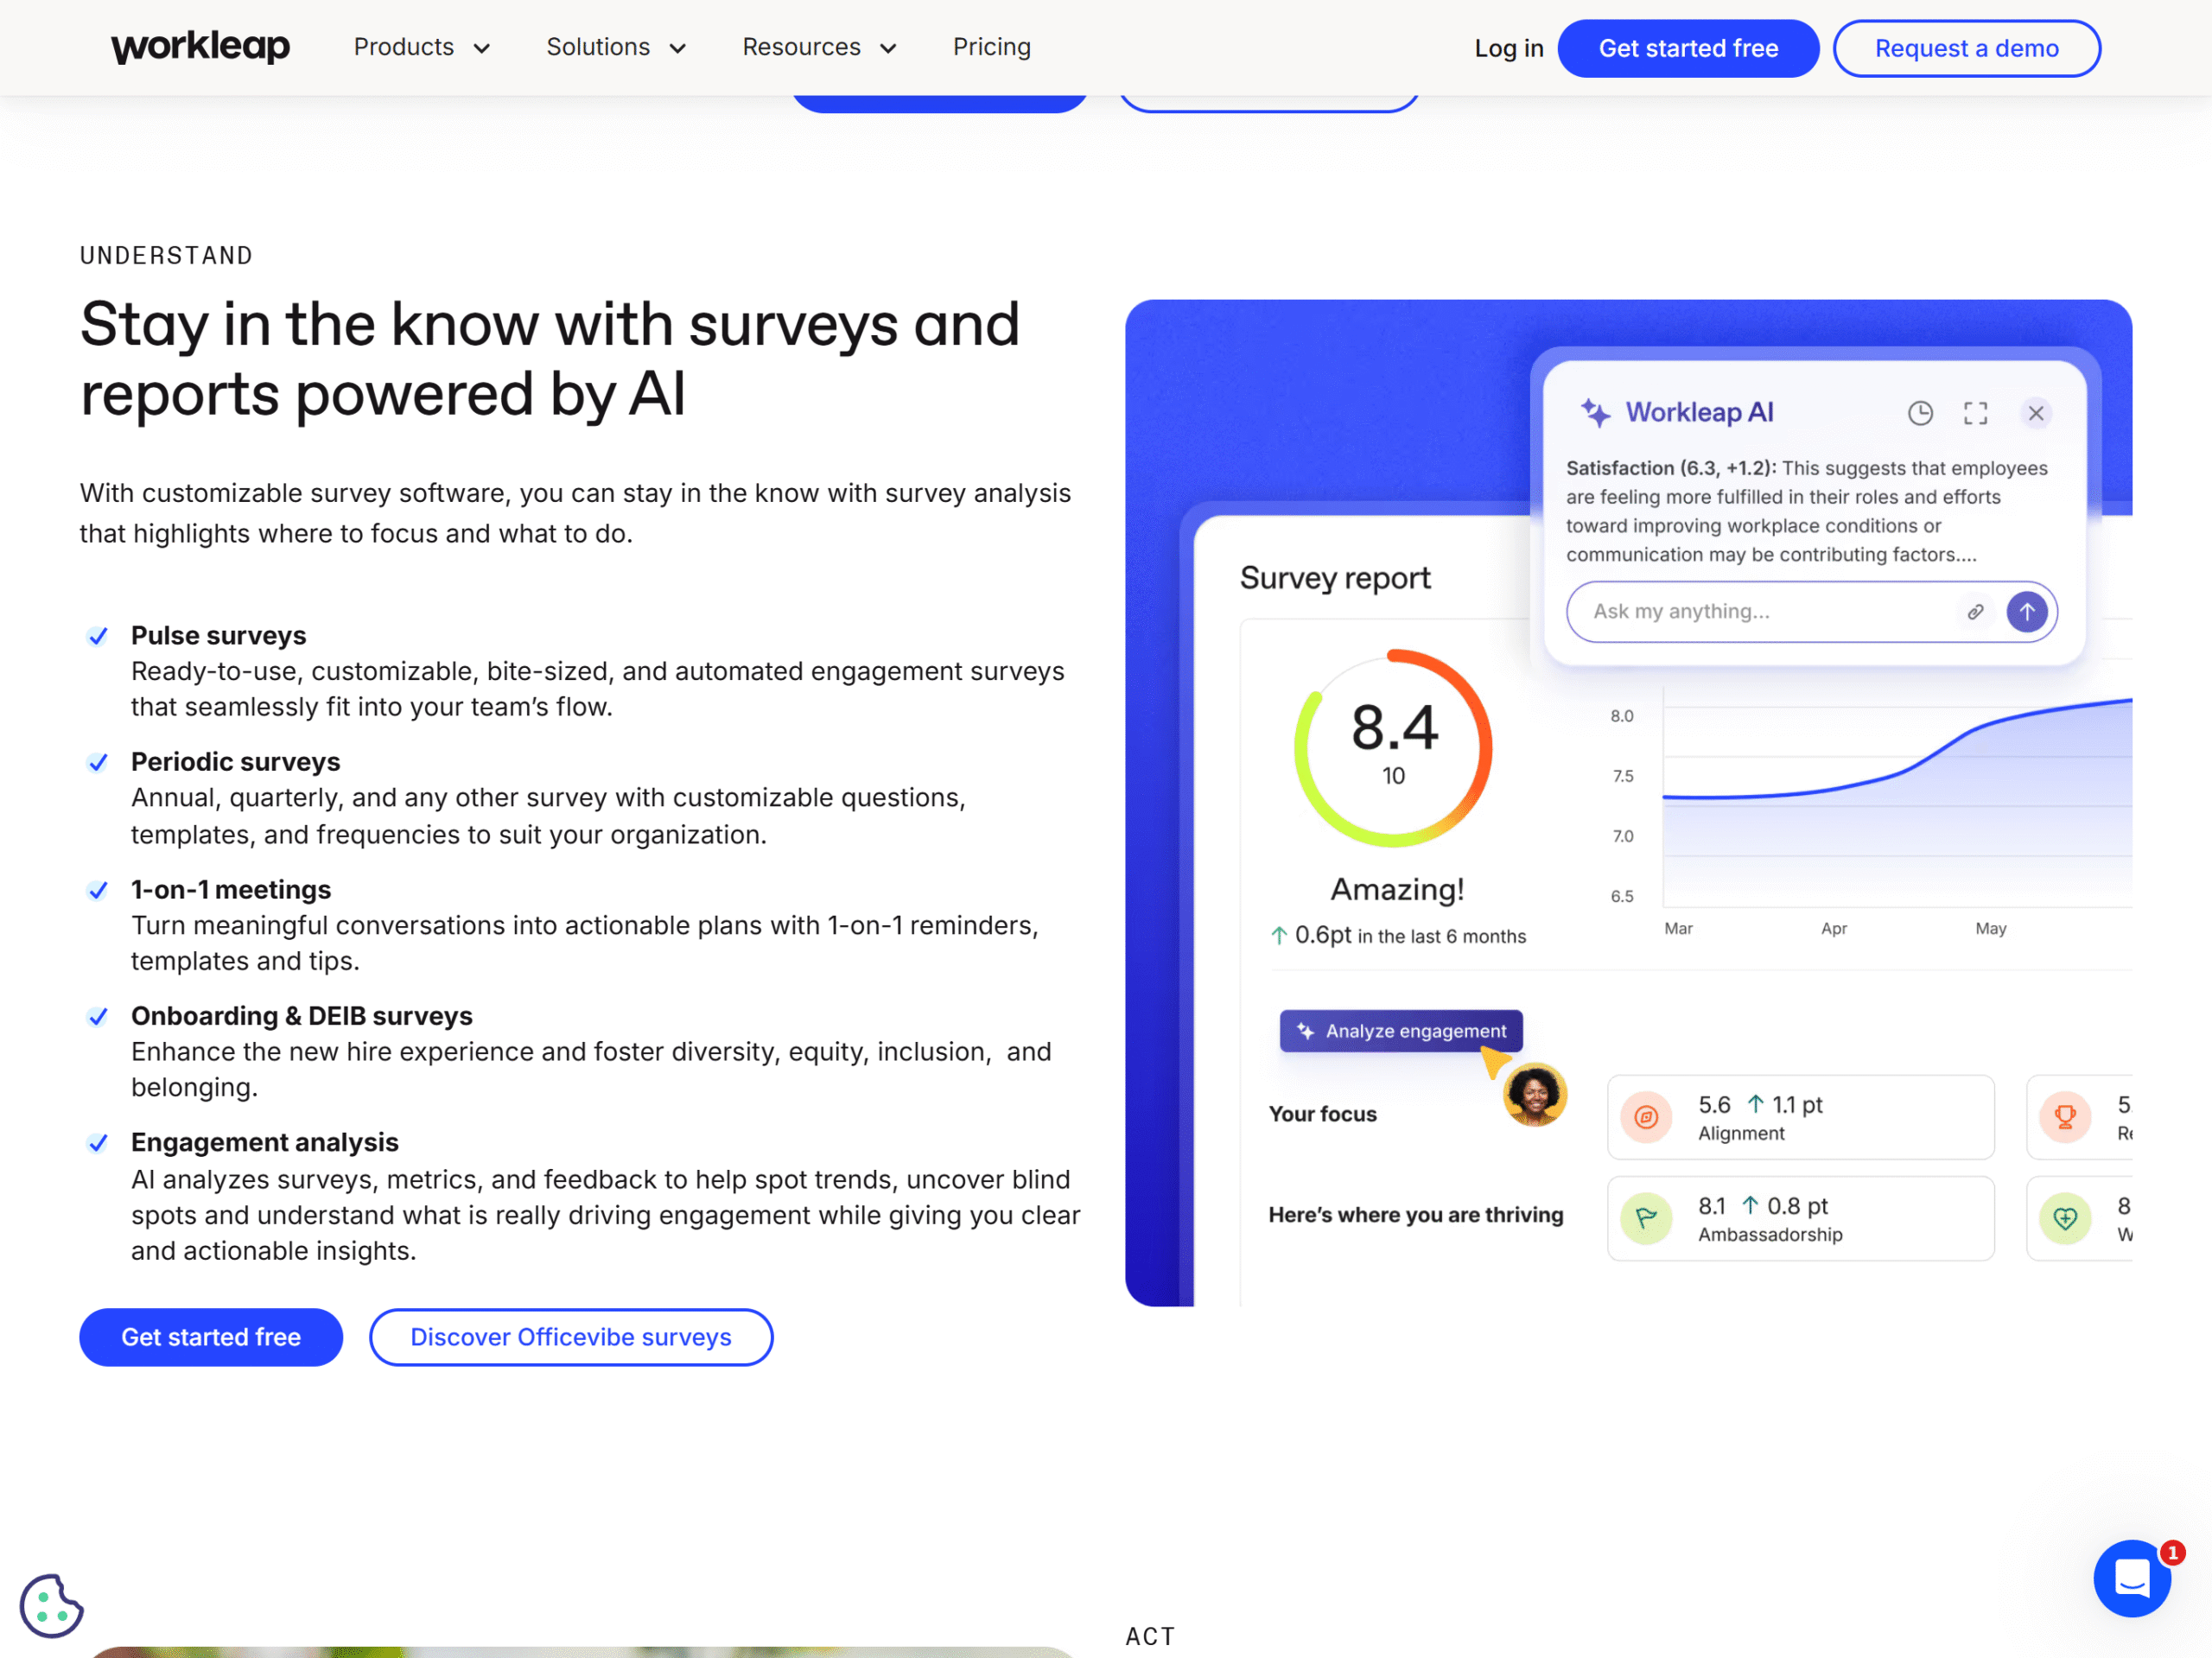Screen dimensions: 2212x1658
Task: Click the paperclip attachment icon in the Workleap AI input
Action: point(1975,612)
